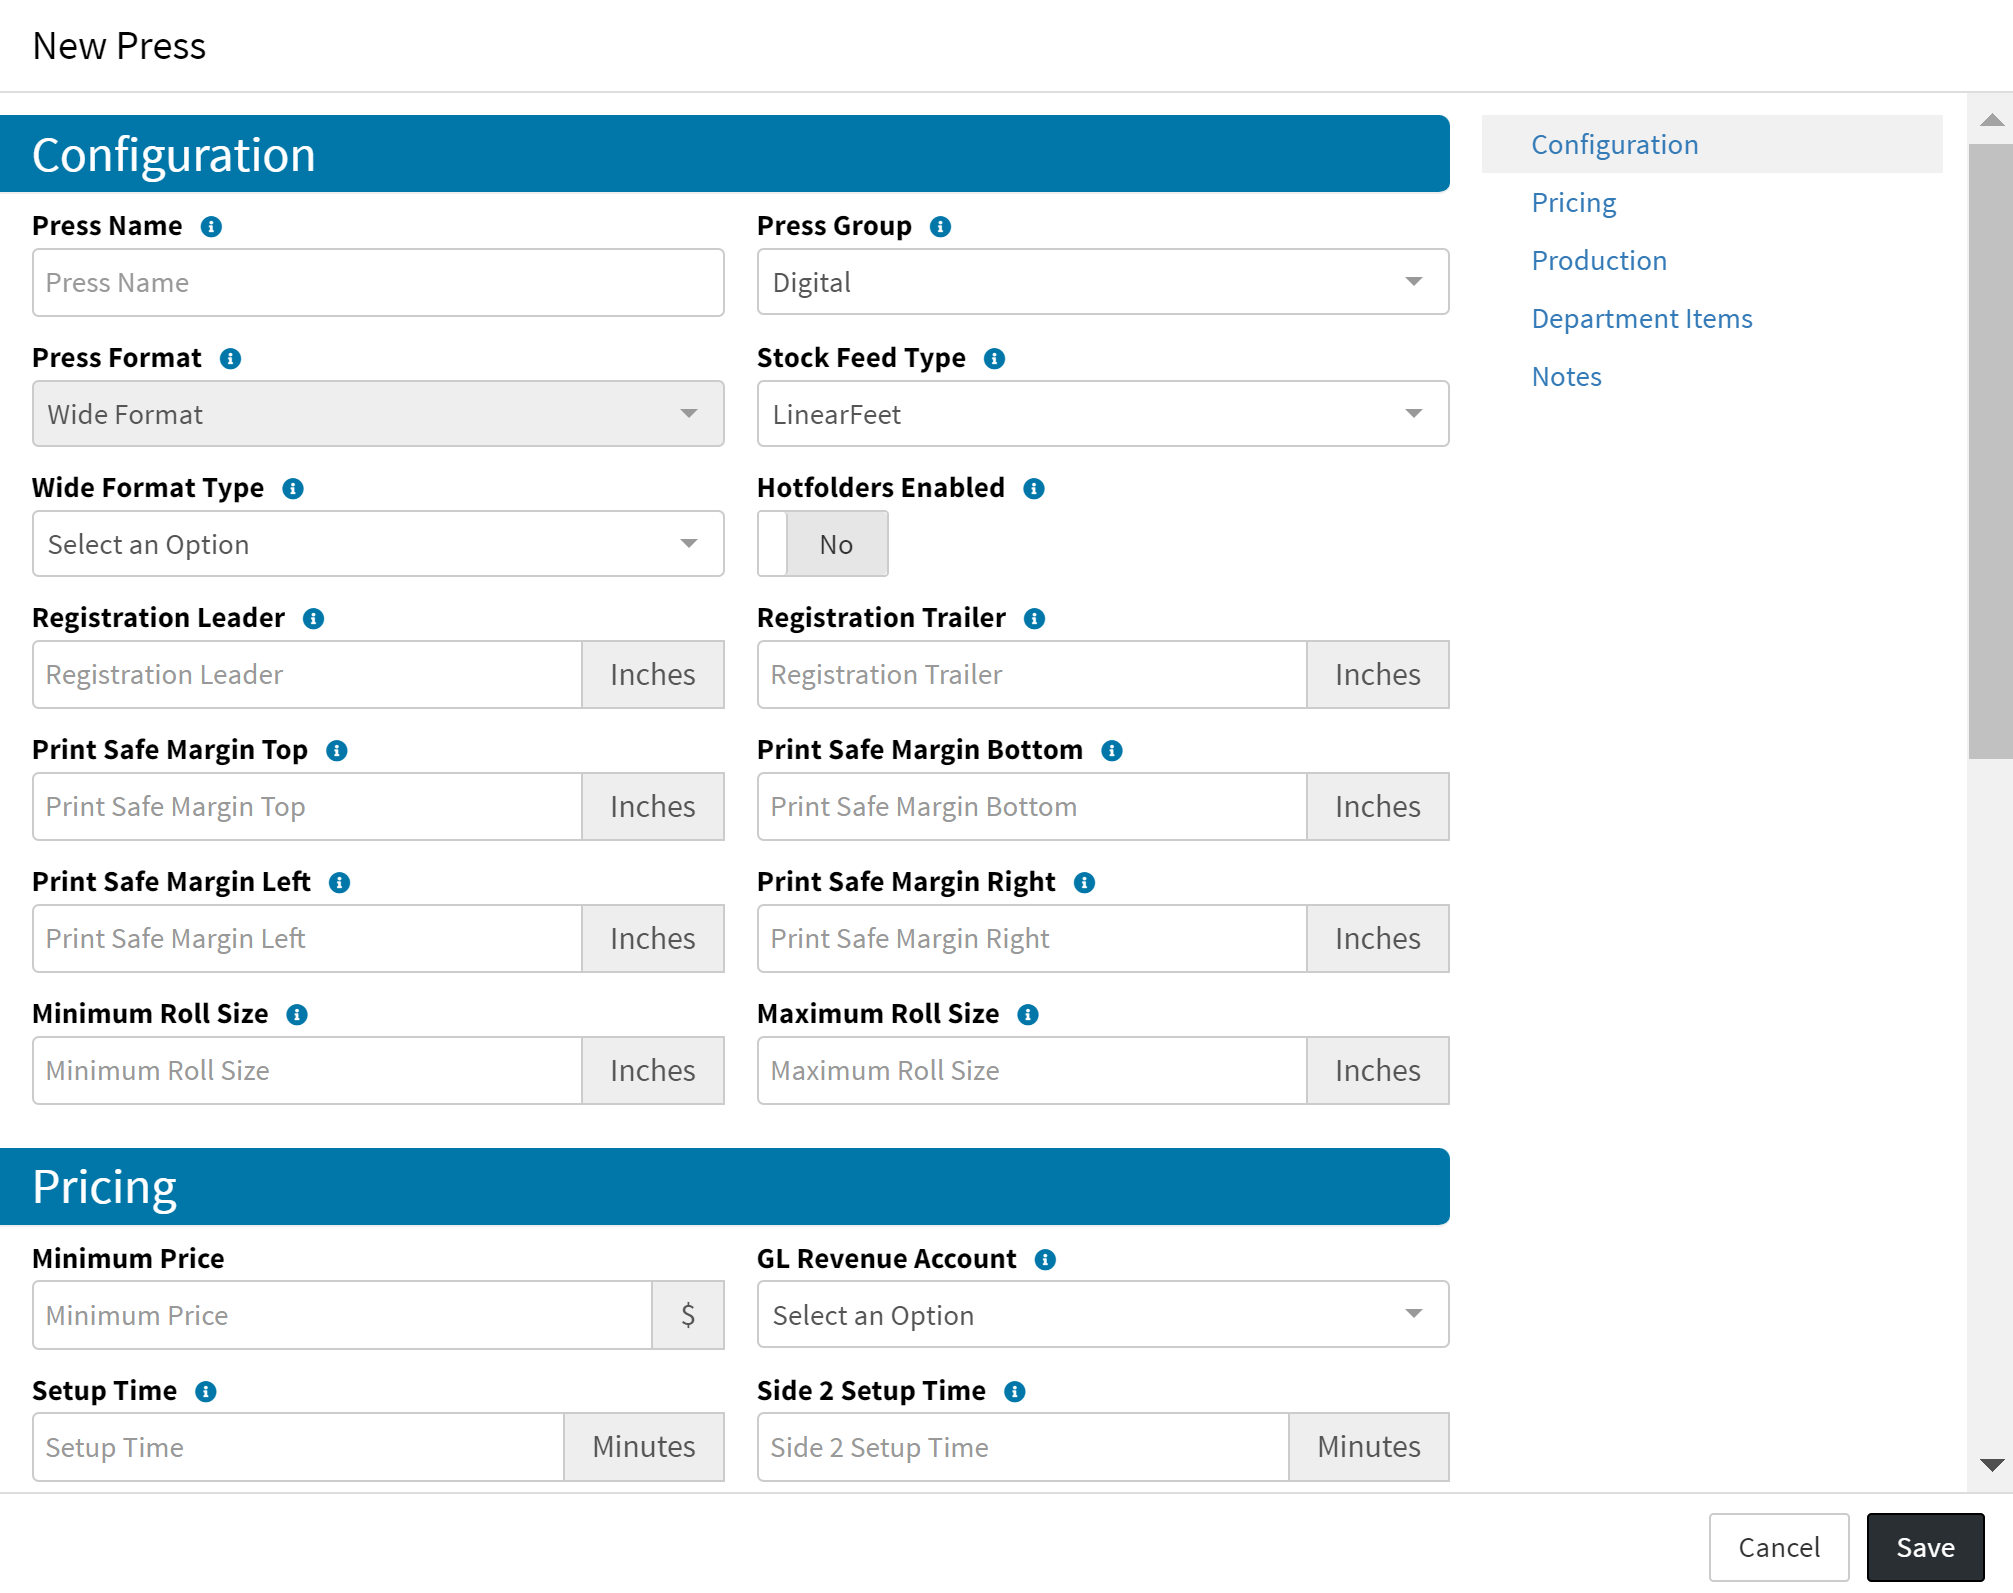Click the Registration Trailer info icon
This screenshot has width=2013, height=1593.
(x=1035, y=619)
